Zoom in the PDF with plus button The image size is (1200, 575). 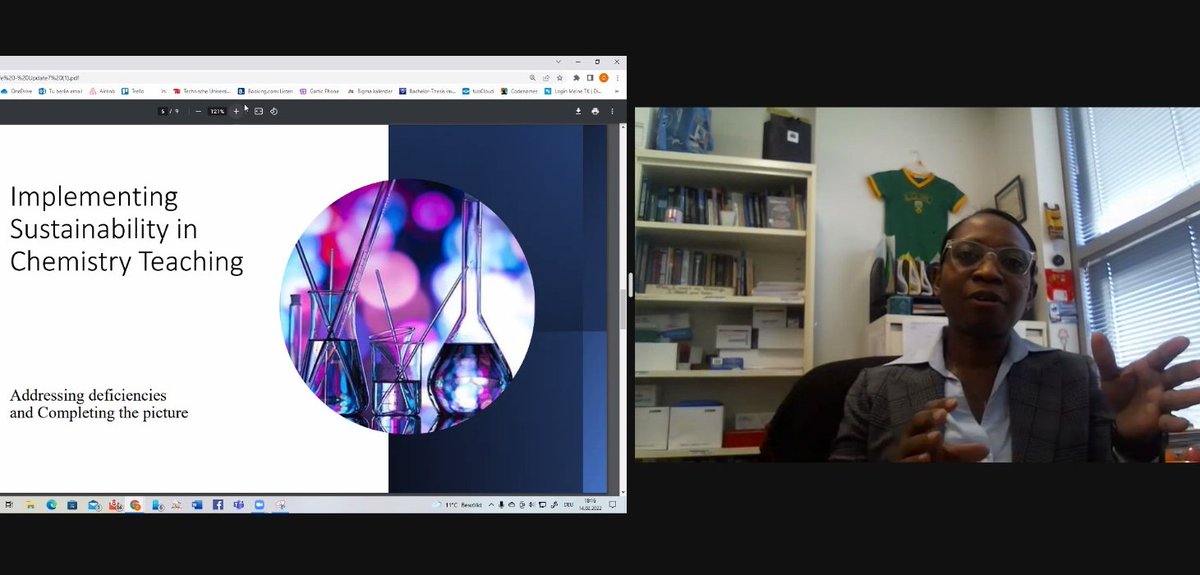coord(236,111)
